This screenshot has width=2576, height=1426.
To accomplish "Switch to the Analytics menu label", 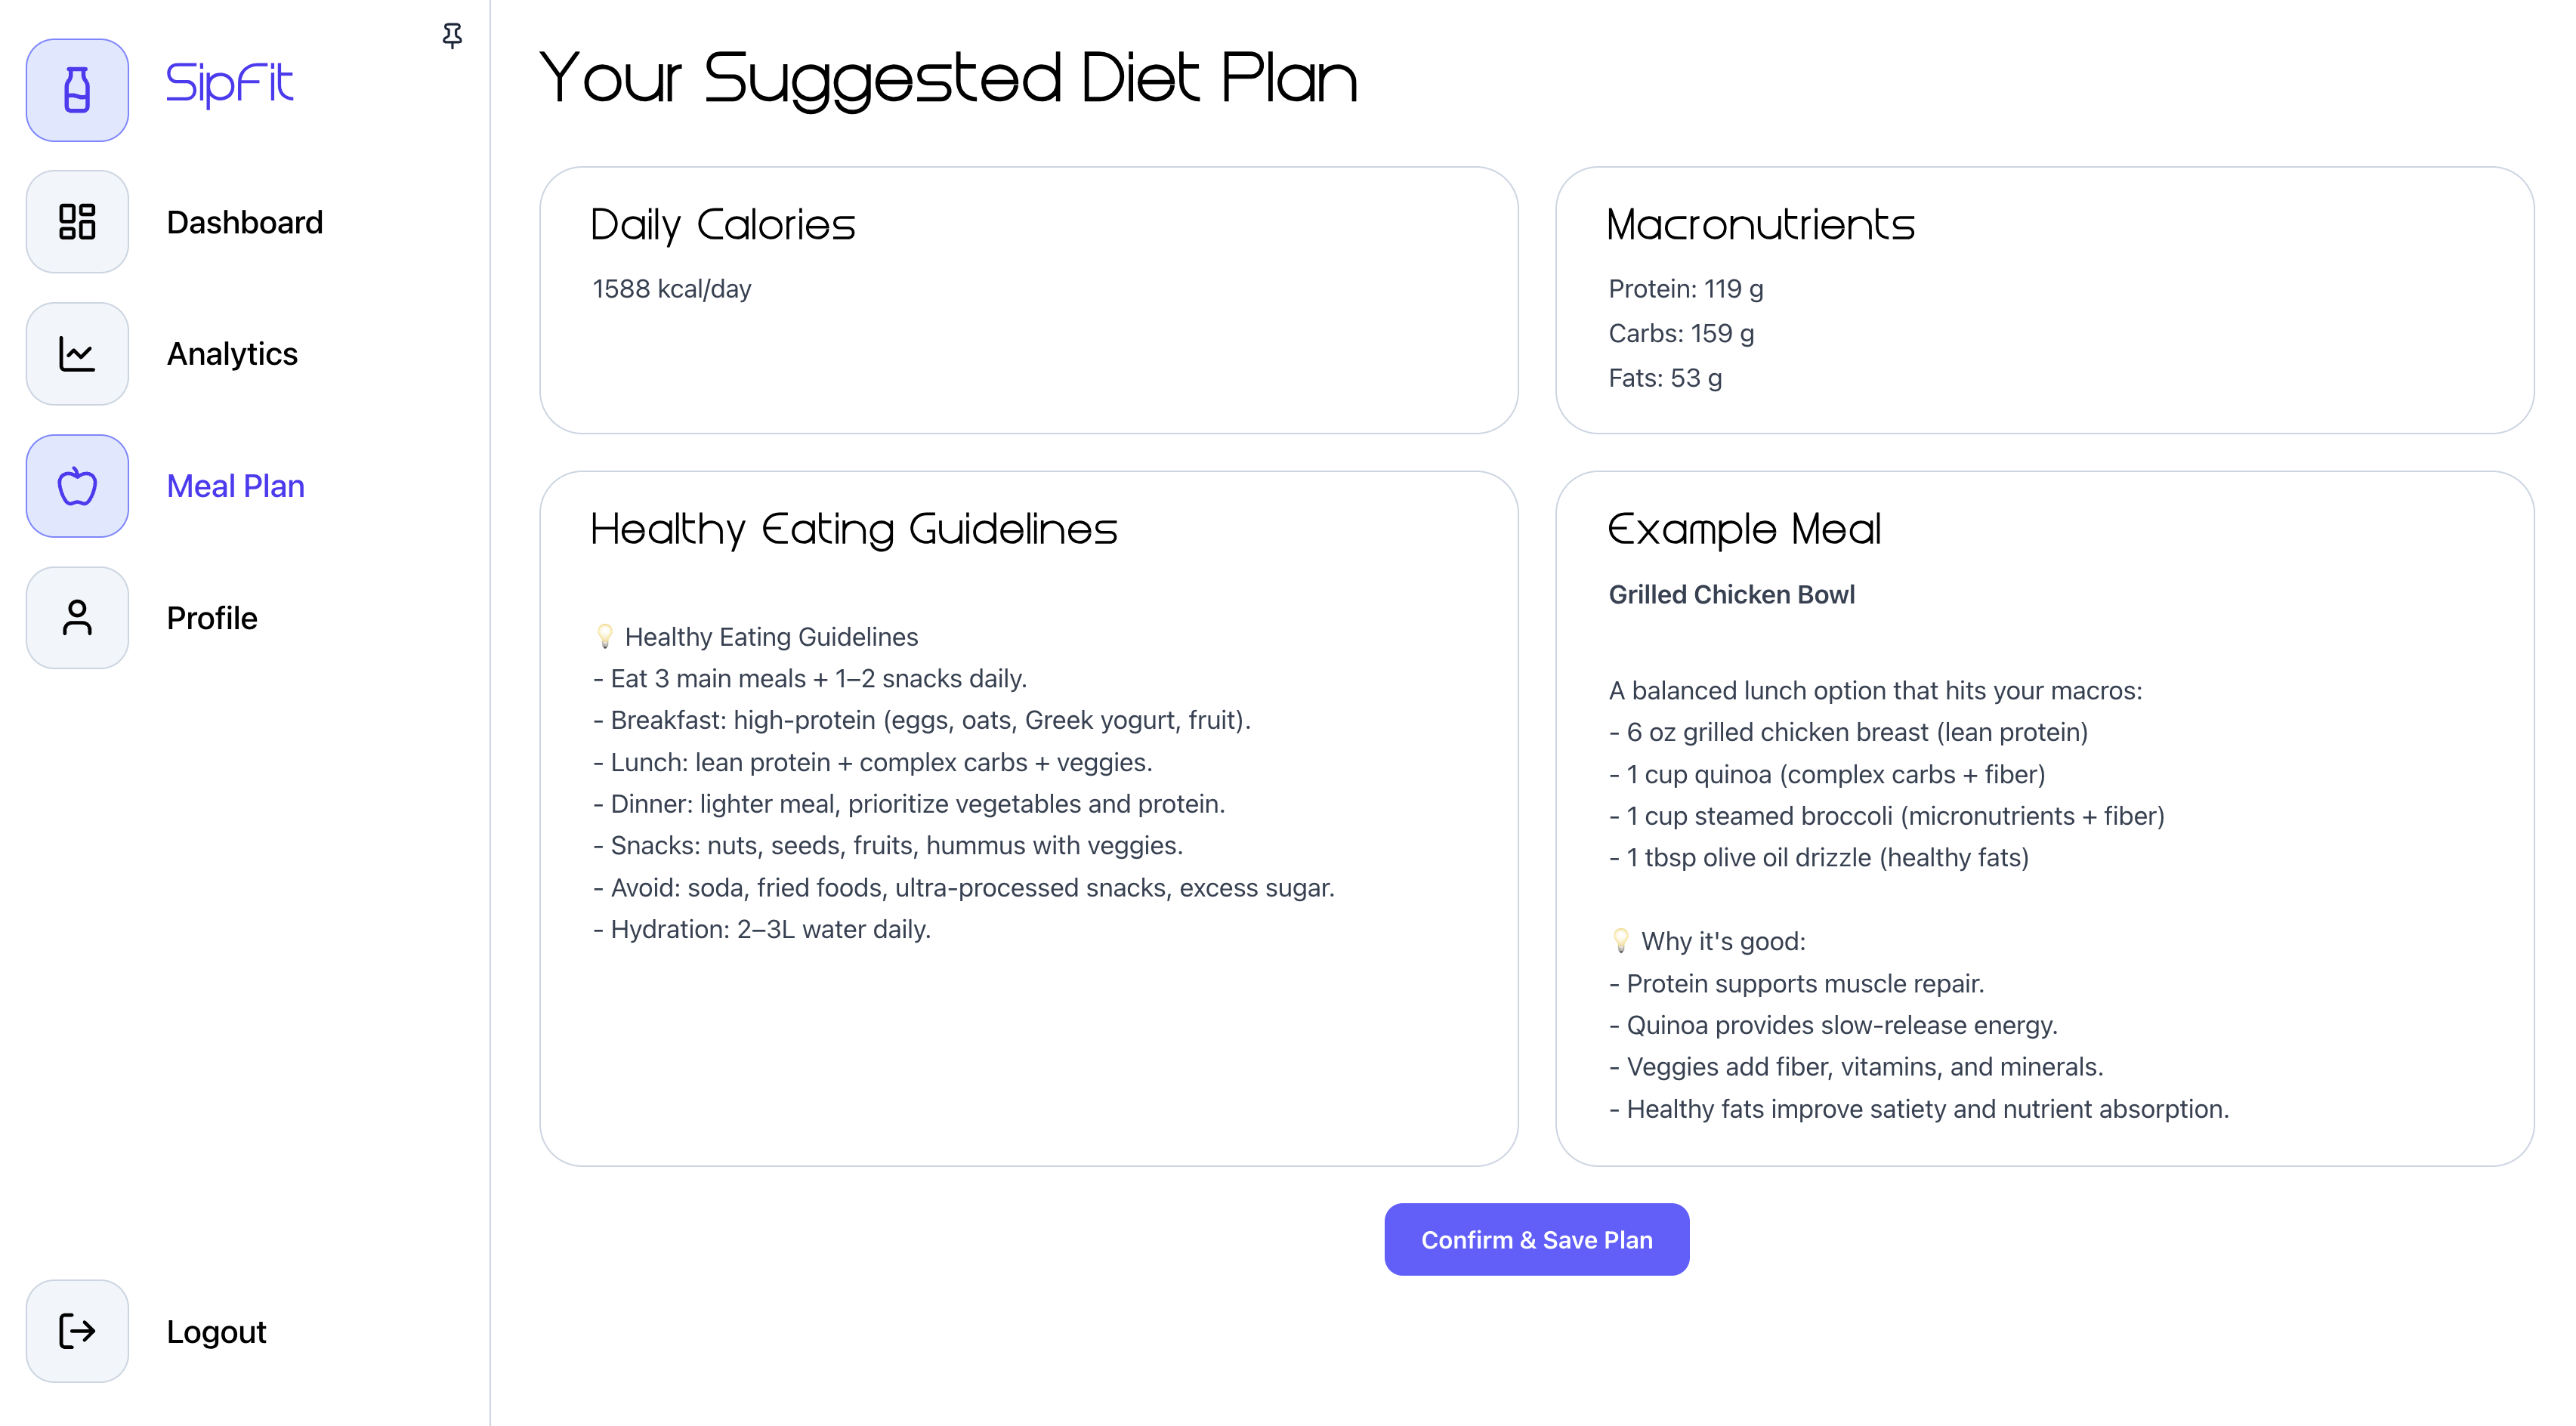I will [x=232, y=354].
